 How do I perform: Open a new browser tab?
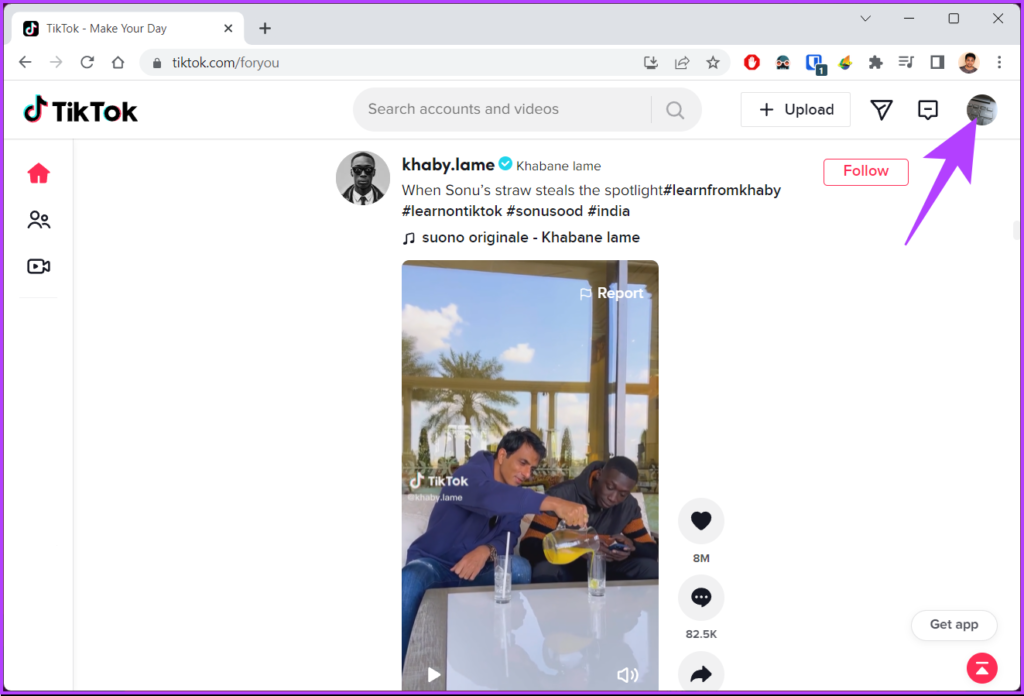coord(265,28)
